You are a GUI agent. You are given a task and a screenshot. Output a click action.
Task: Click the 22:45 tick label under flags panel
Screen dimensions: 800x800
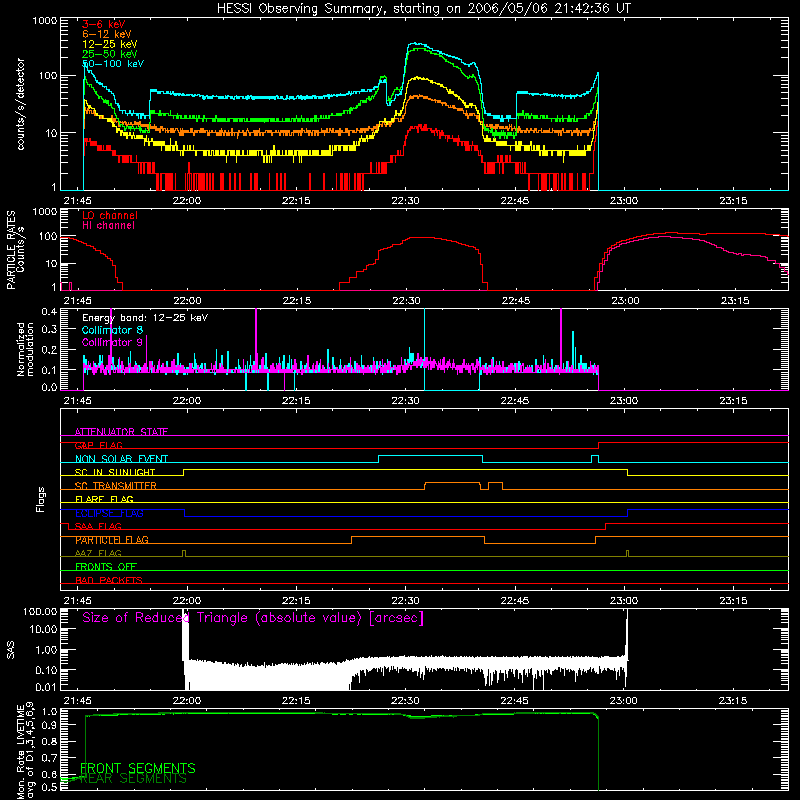(x=515, y=601)
